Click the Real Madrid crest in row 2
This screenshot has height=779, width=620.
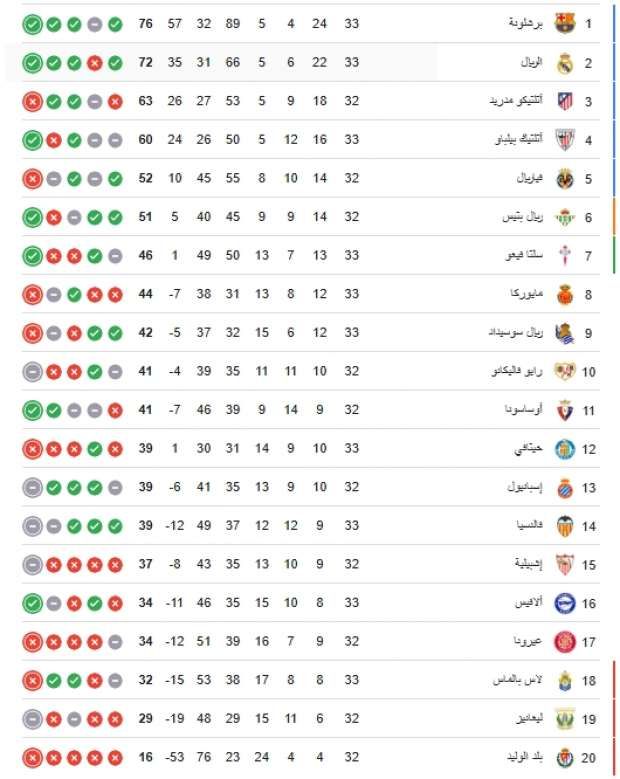pos(565,63)
